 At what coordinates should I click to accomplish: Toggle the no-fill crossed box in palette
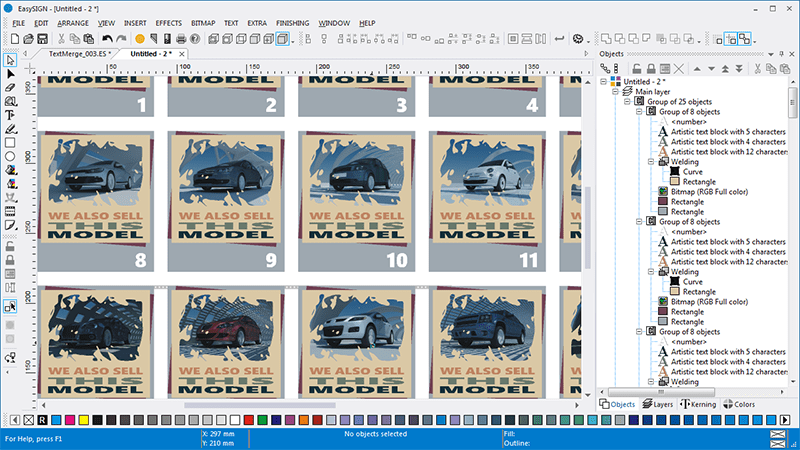click(27, 419)
